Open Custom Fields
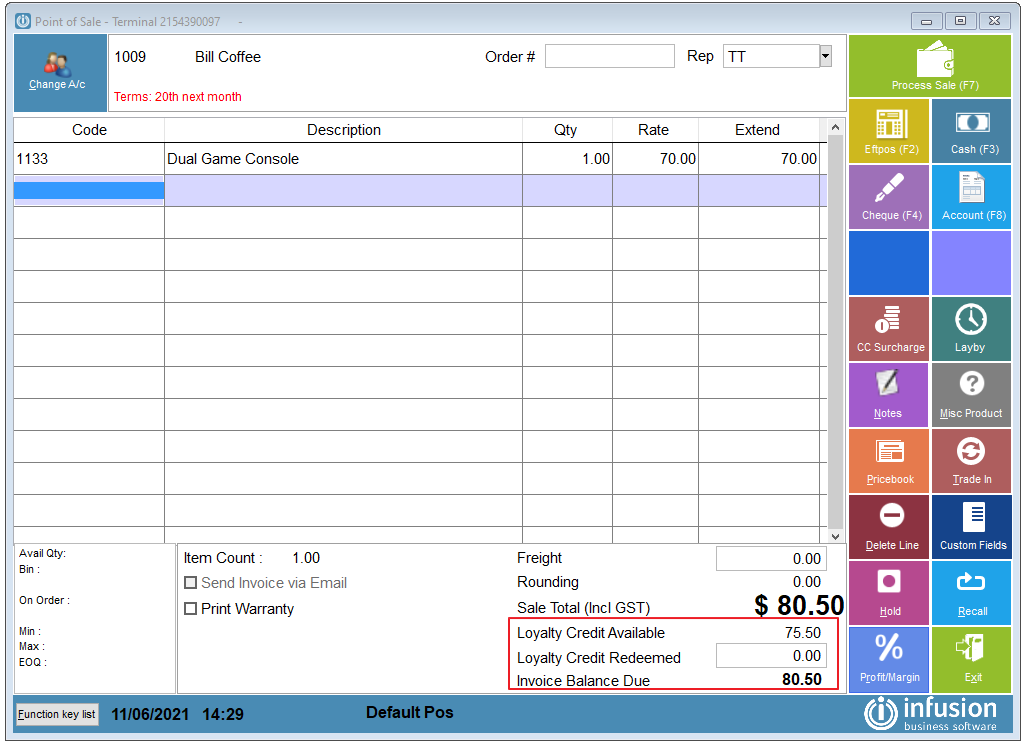1023x747 pixels. point(971,526)
